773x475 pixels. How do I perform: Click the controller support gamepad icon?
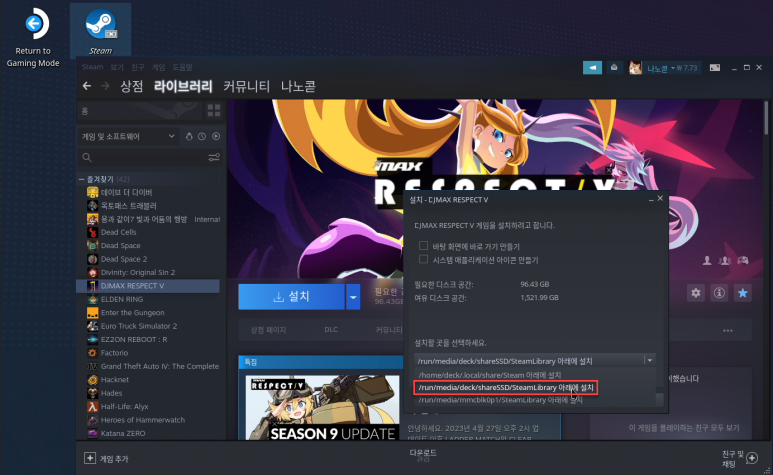point(742,260)
